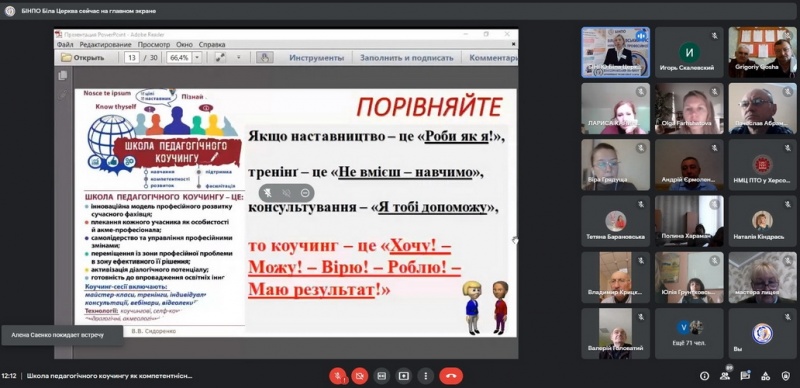Open dropdown arrow next to fit-page icon

tap(238, 58)
